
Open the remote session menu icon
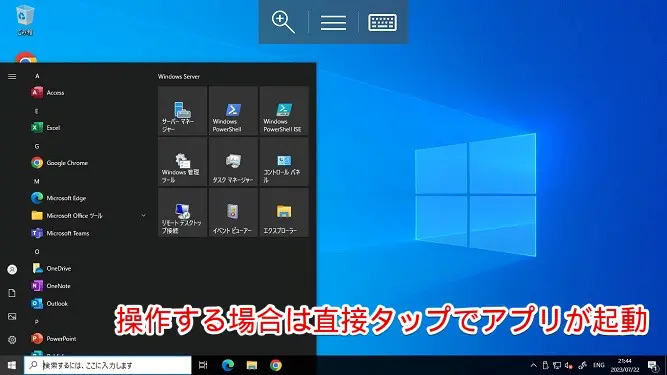pyautogui.click(x=333, y=23)
